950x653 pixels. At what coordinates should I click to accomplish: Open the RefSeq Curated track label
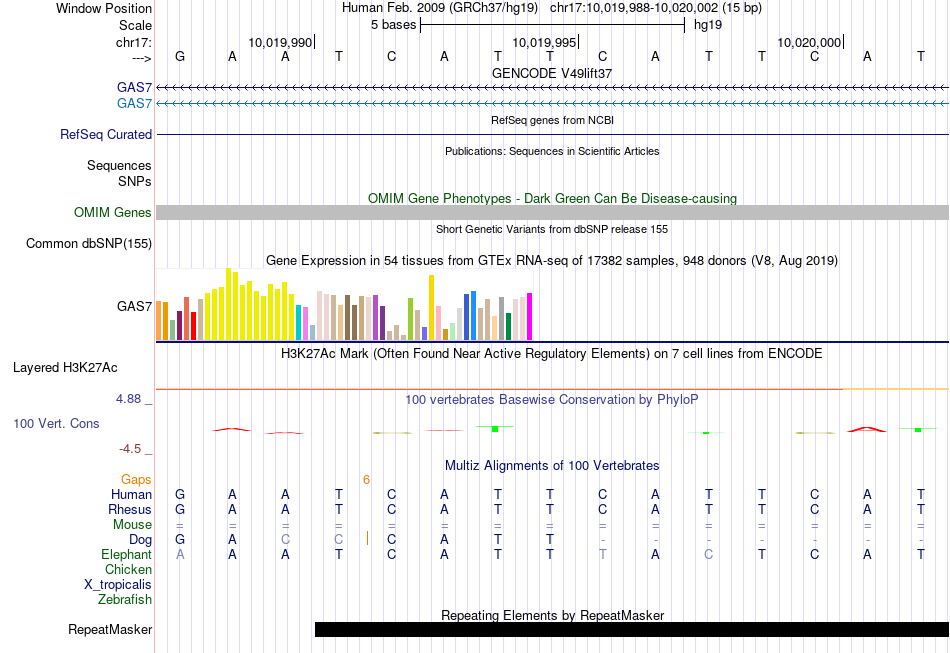tap(106, 134)
